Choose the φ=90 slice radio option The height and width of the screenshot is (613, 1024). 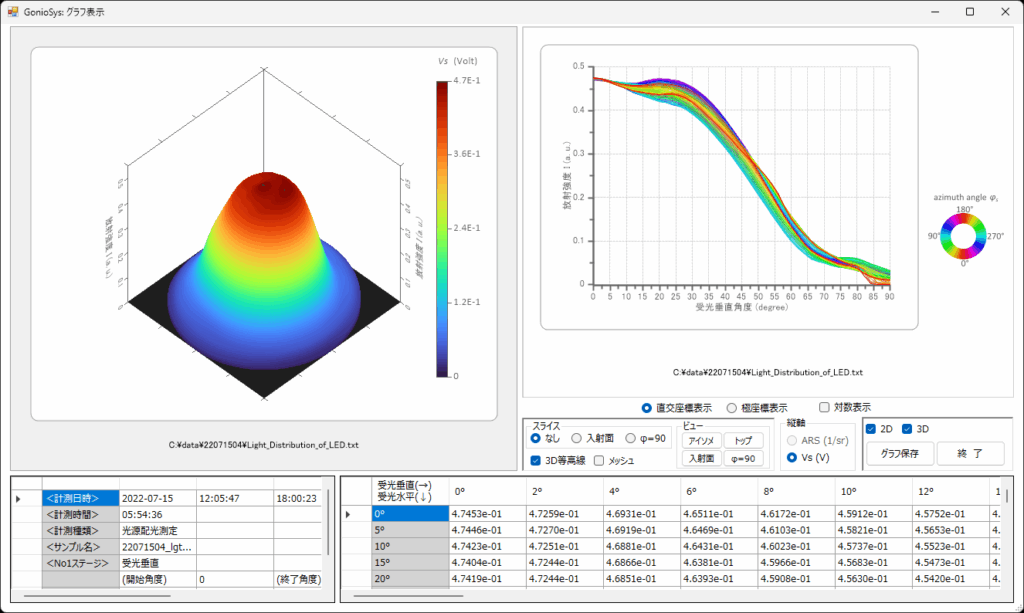point(630,438)
